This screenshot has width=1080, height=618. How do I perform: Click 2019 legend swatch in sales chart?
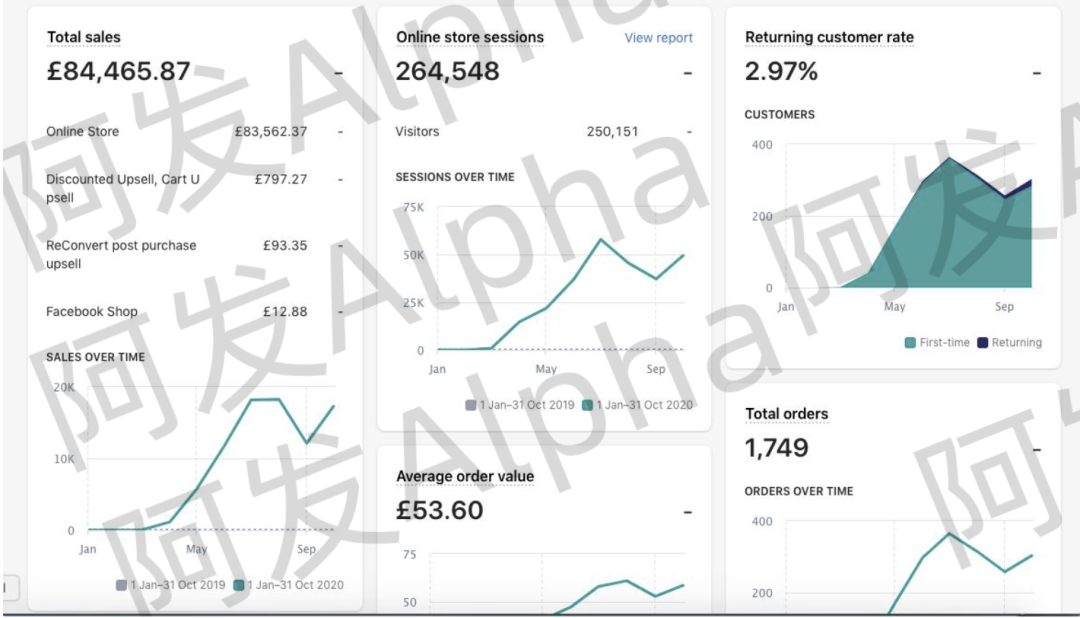point(122,585)
